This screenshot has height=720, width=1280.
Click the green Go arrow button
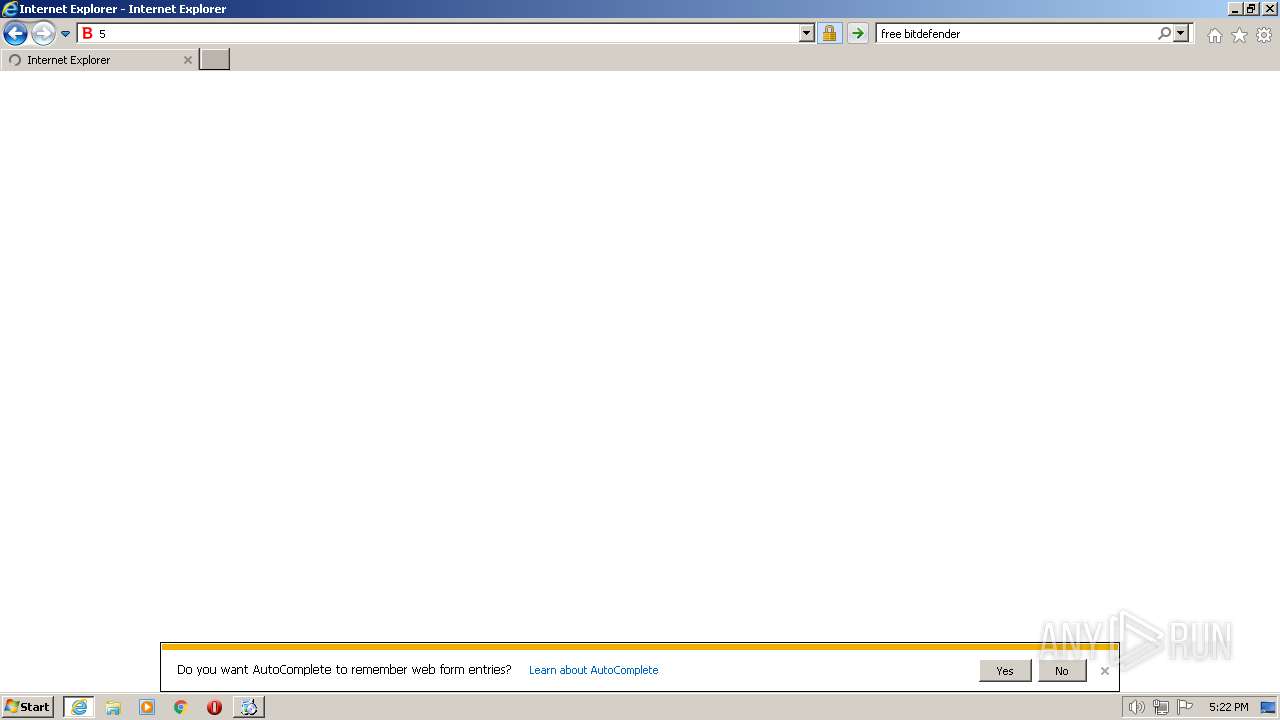[858, 33]
